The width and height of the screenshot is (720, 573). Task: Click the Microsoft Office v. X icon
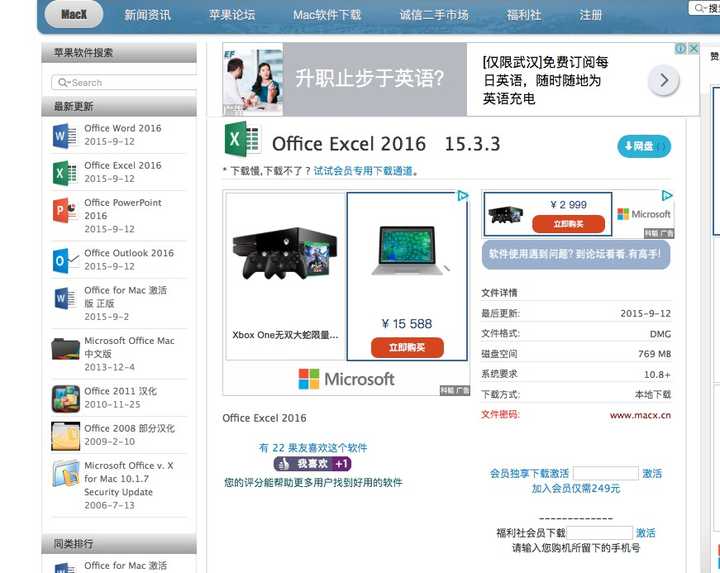pyautogui.click(x=66, y=473)
